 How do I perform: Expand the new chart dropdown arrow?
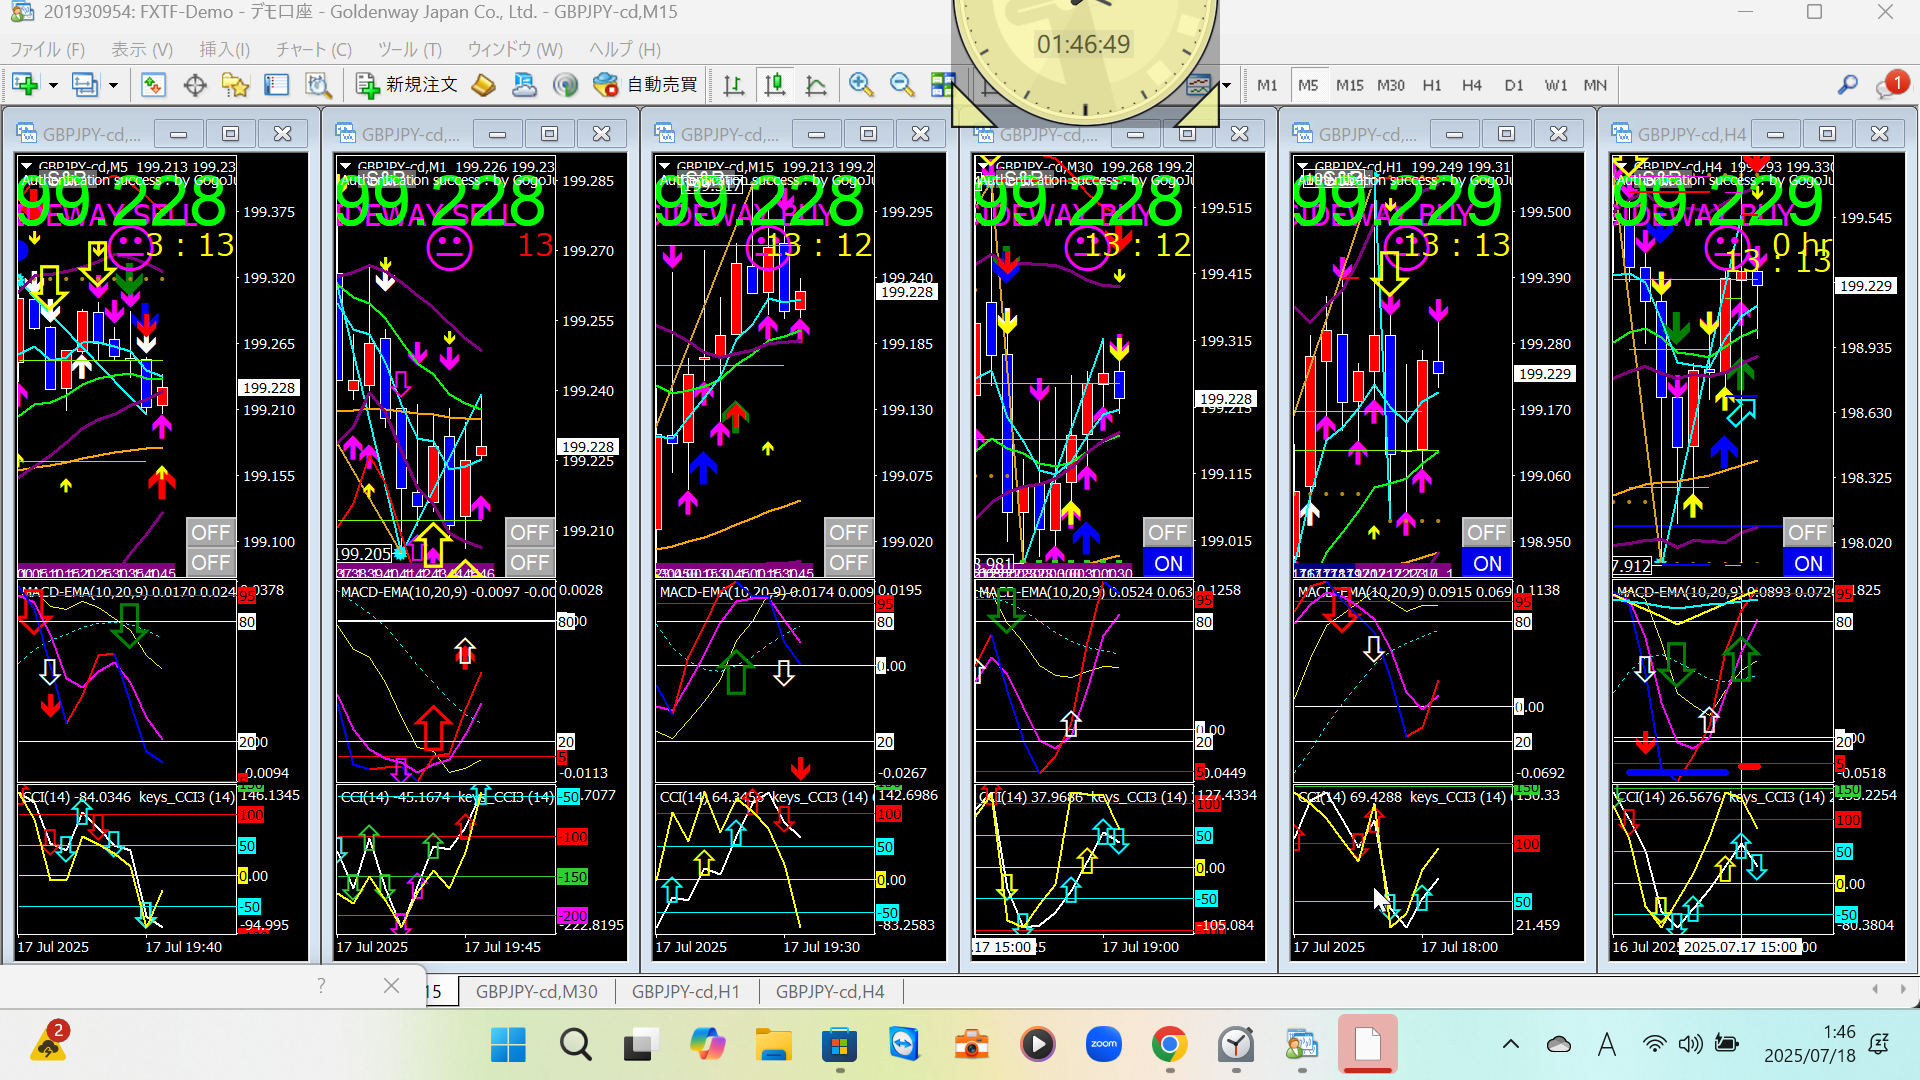[x=53, y=85]
